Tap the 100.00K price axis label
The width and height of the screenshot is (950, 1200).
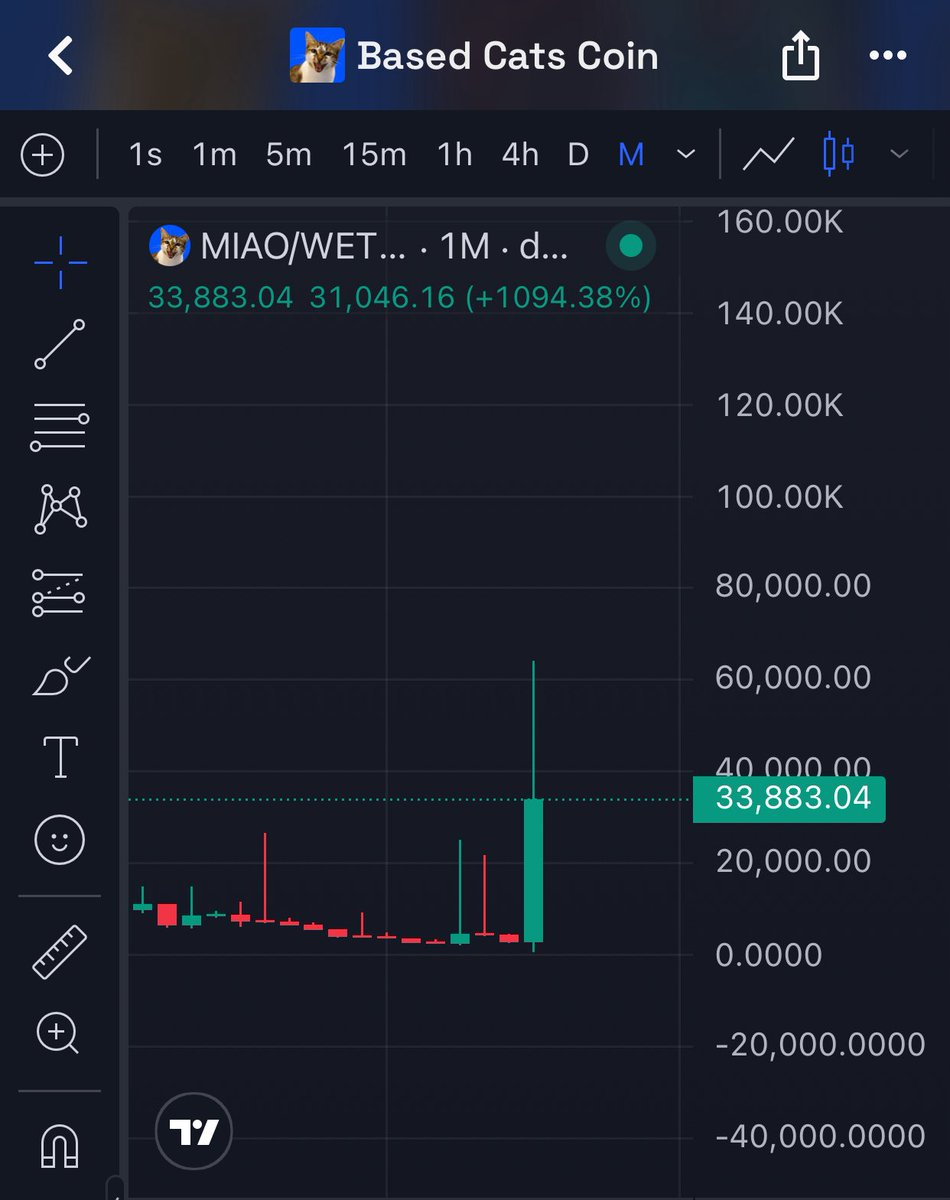[x=780, y=496]
